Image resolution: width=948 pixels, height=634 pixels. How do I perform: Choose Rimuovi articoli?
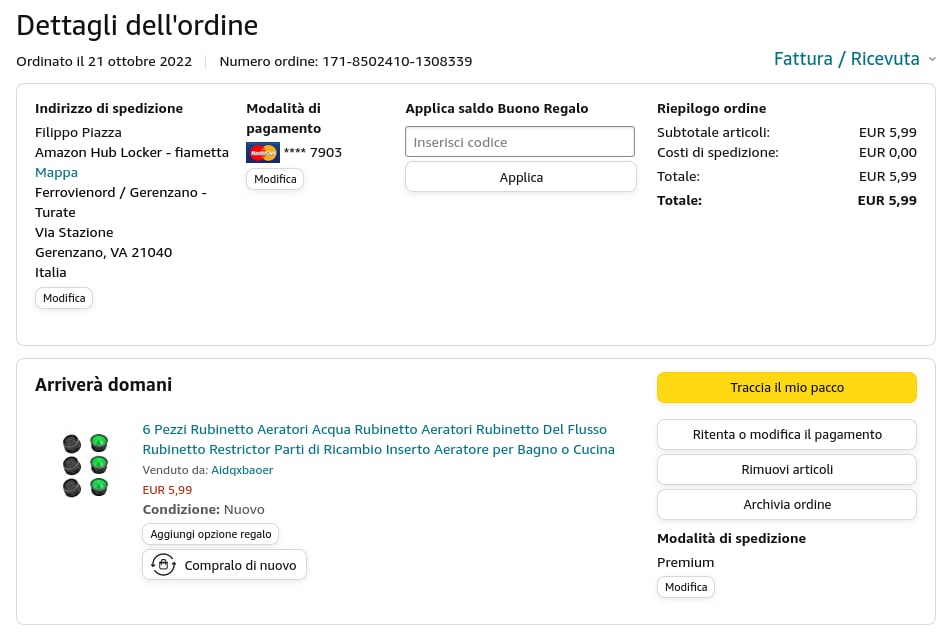pyautogui.click(x=786, y=469)
